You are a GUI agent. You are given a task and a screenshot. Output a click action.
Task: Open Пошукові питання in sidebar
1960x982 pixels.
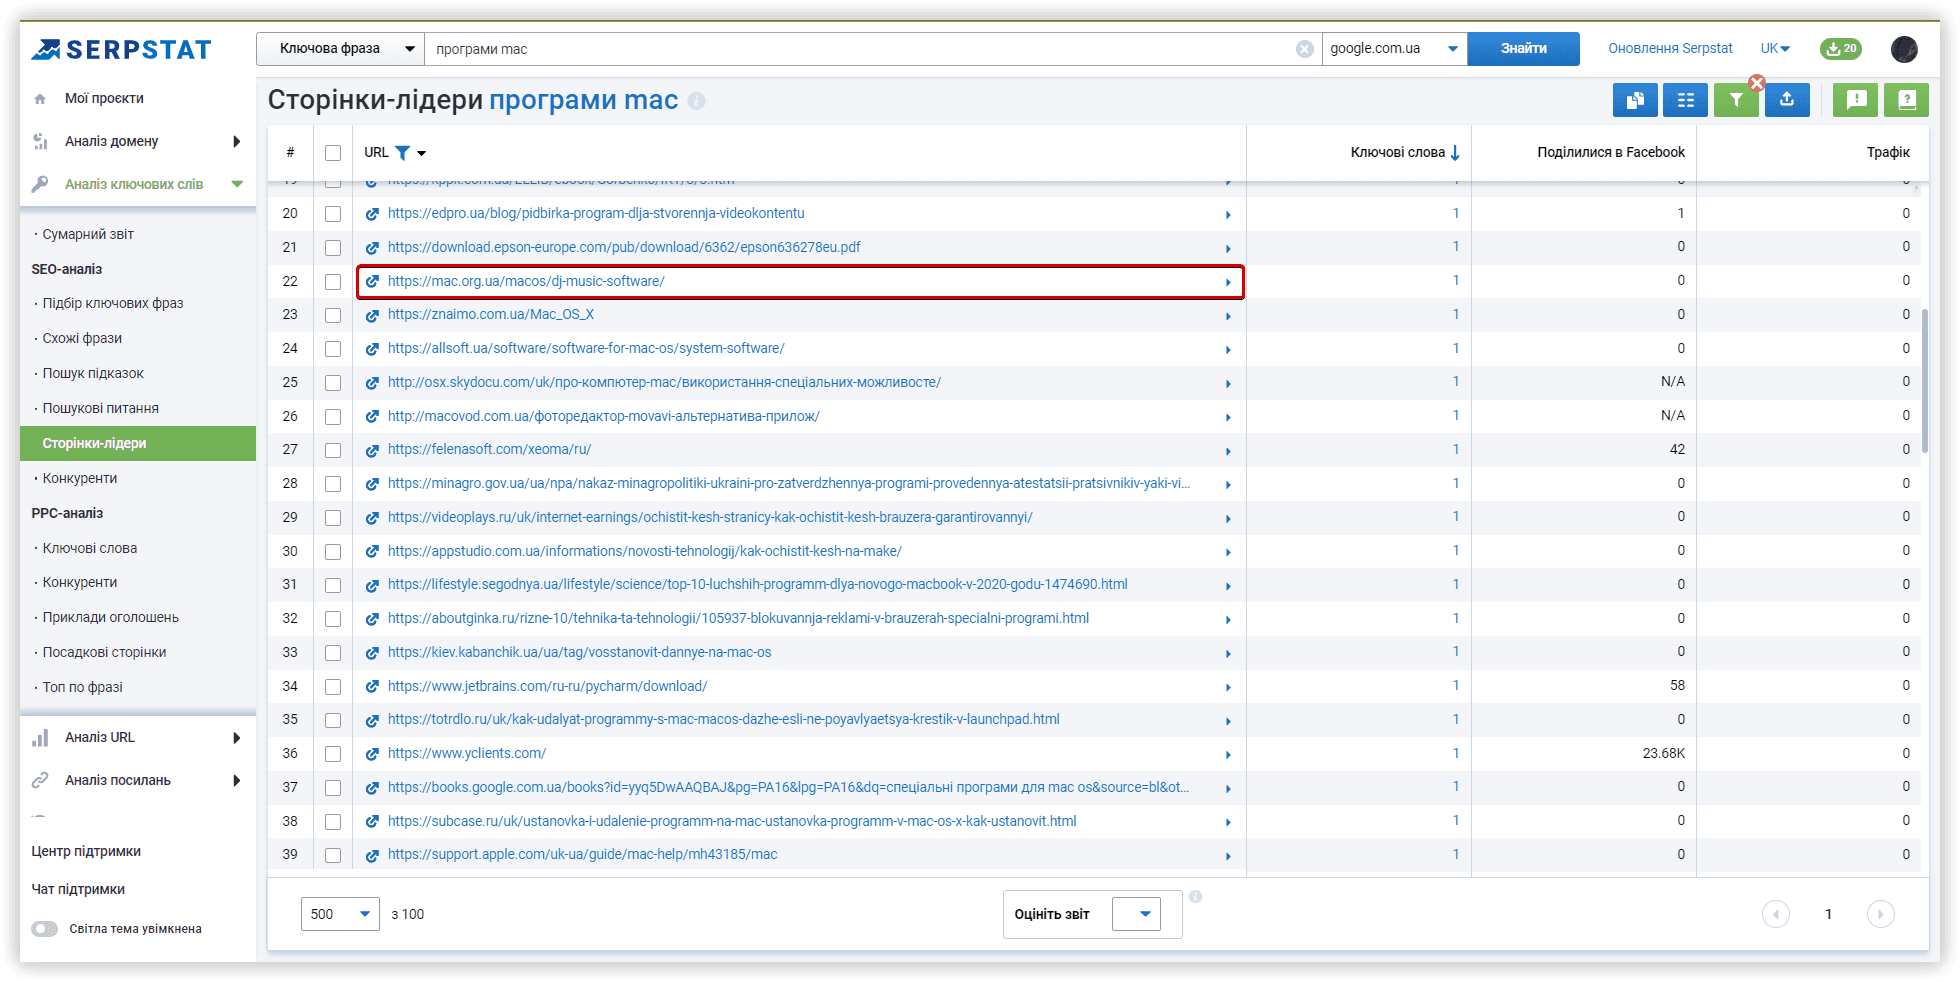click(101, 408)
